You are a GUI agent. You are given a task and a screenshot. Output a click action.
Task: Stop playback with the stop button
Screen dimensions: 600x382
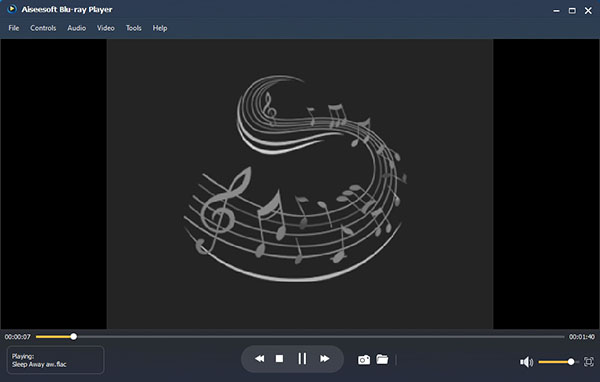pos(279,359)
